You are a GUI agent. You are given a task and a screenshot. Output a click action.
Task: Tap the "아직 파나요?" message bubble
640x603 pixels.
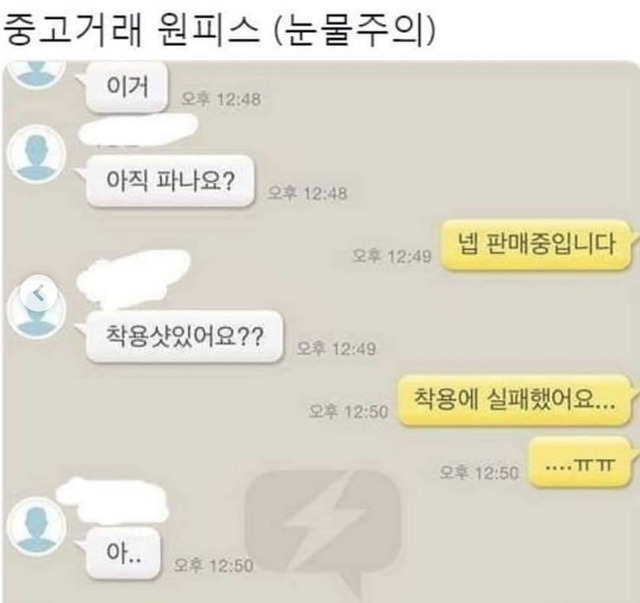(x=170, y=180)
